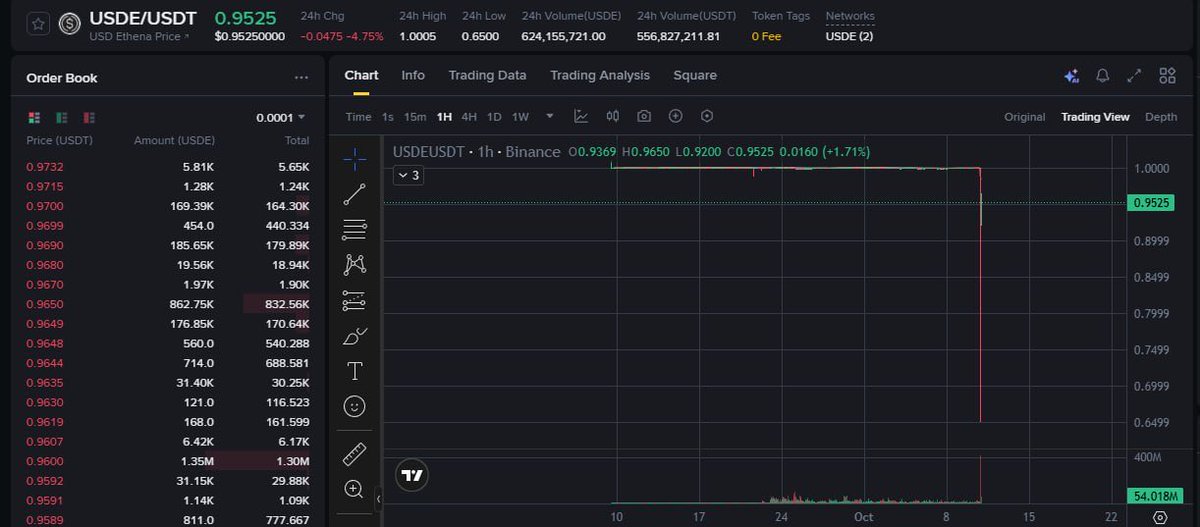This screenshot has width=1200, height=527.
Task: Click the 0 Fee token tag
Action: click(766, 37)
